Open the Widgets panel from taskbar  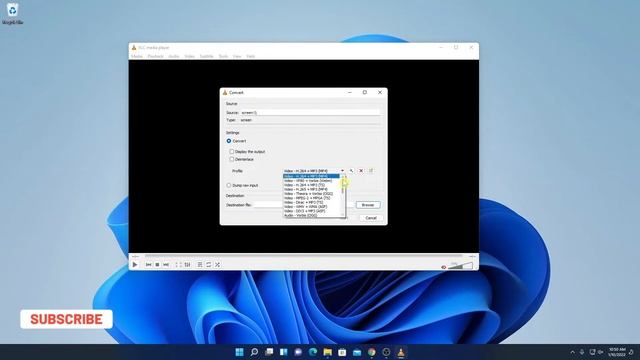point(284,352)
